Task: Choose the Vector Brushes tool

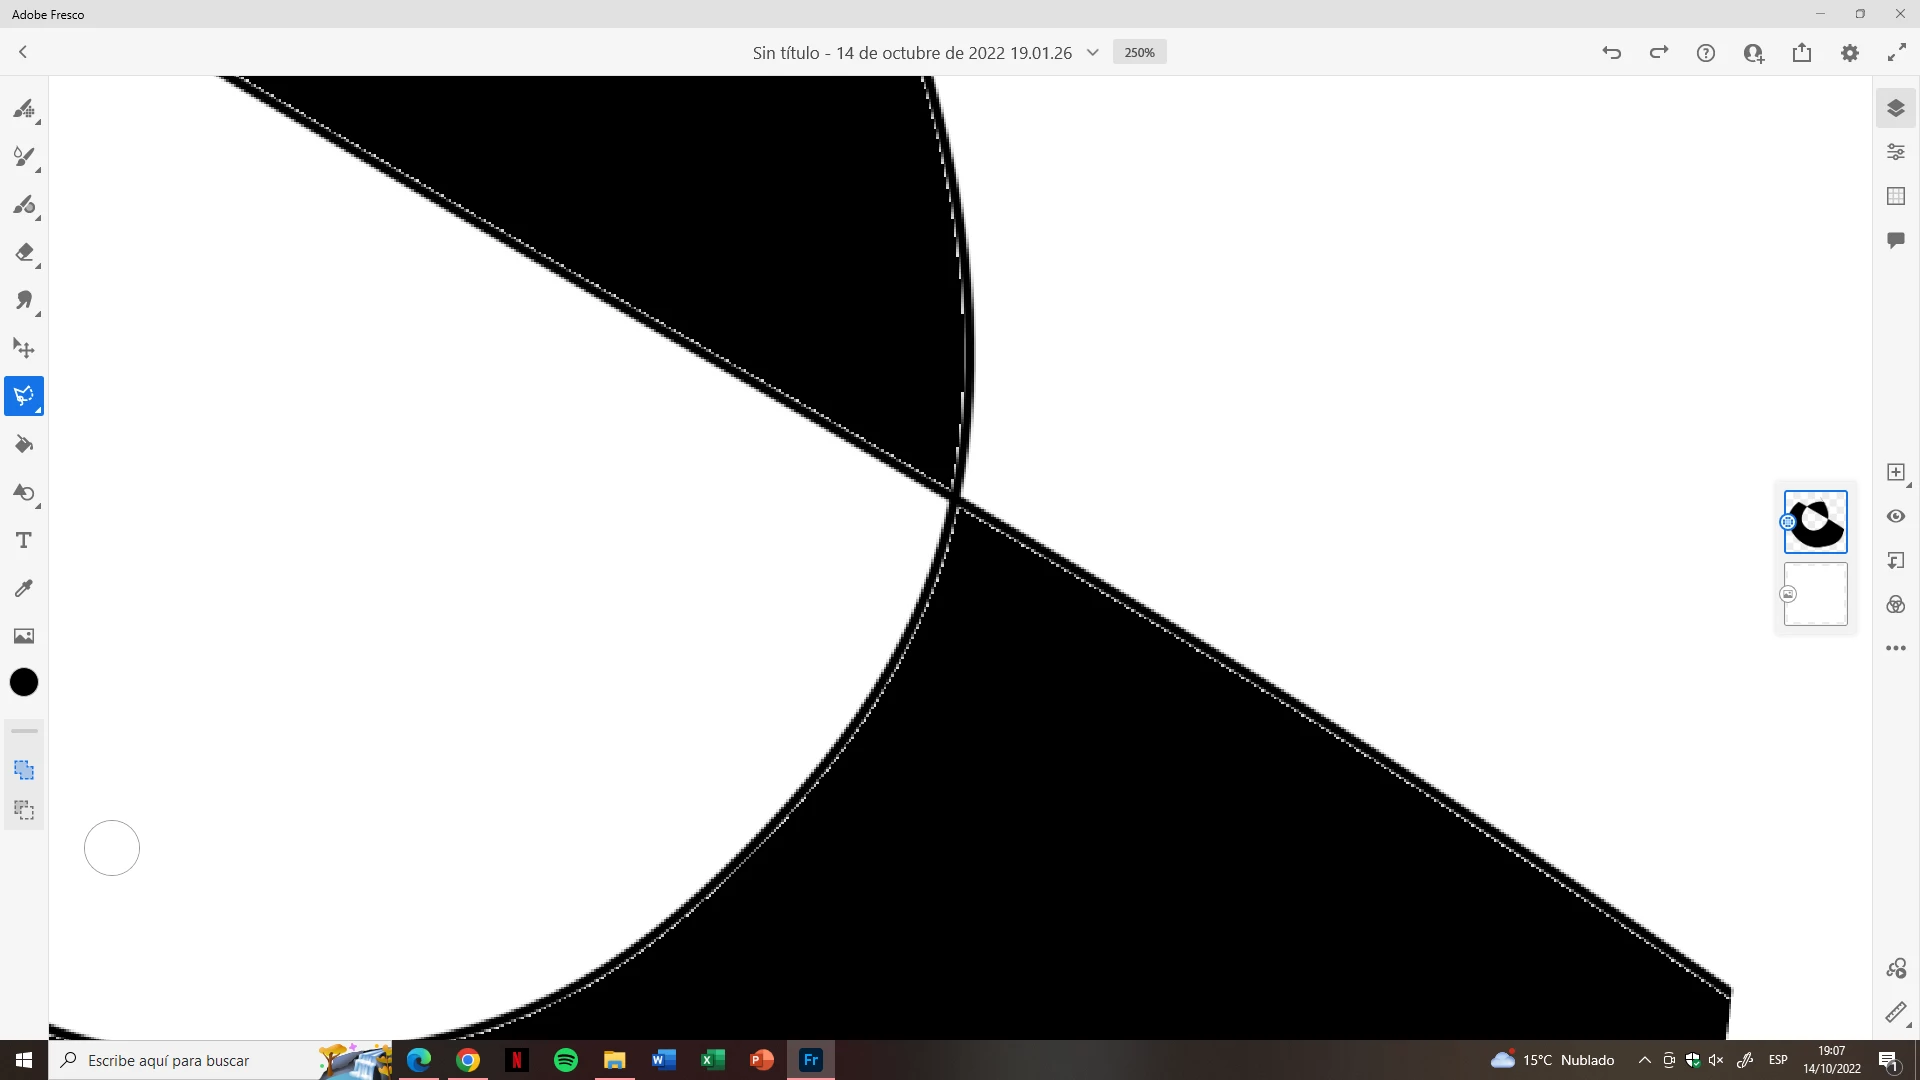Action: click(x=24, y=205)
